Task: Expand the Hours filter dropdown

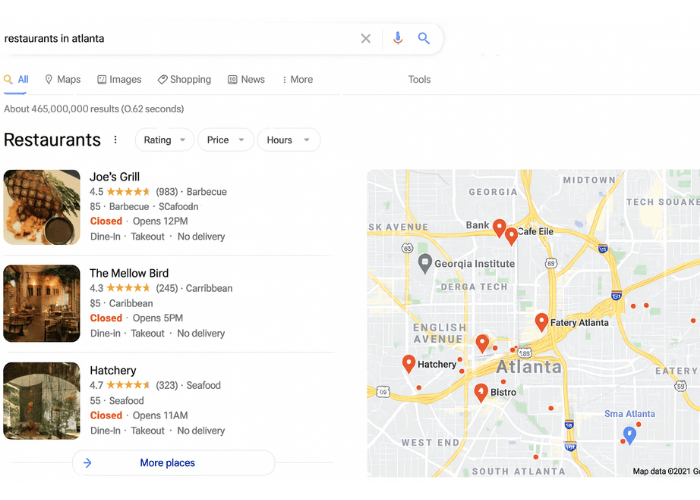Action: click(x=288, y=140)
